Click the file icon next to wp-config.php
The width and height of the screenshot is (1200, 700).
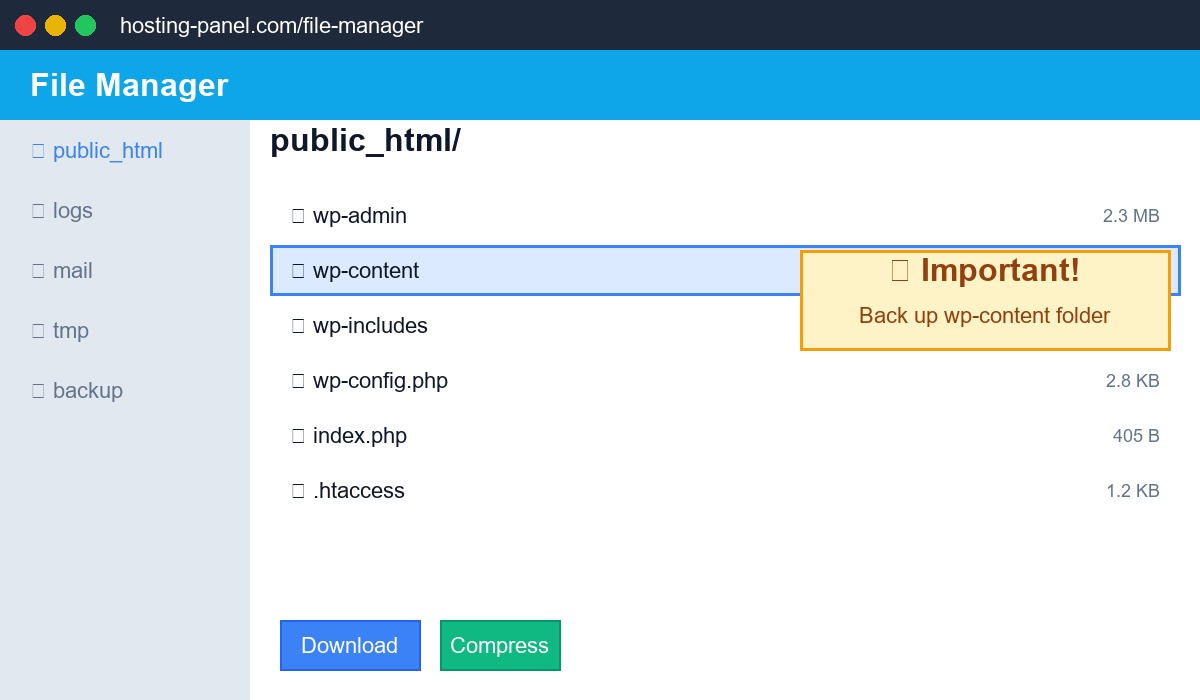click(297, 380)
